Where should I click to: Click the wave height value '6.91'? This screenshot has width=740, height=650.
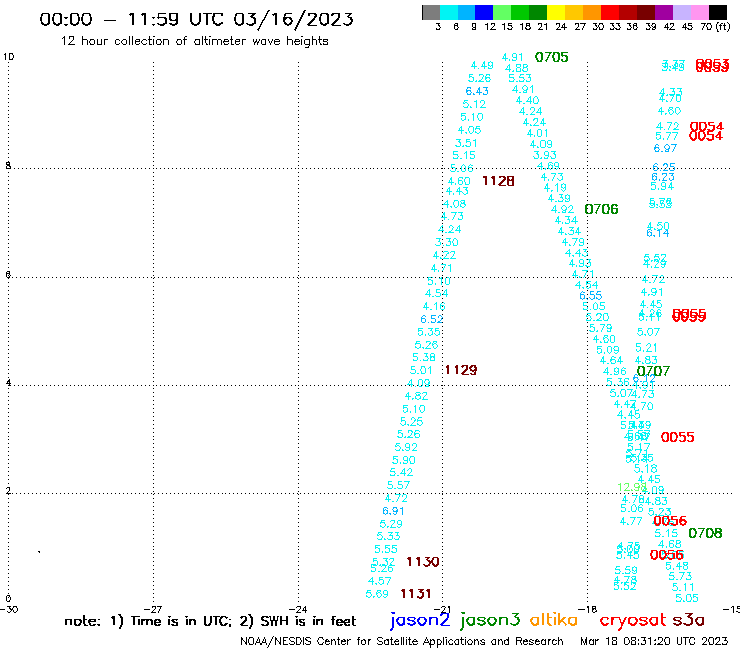[393, 511]
